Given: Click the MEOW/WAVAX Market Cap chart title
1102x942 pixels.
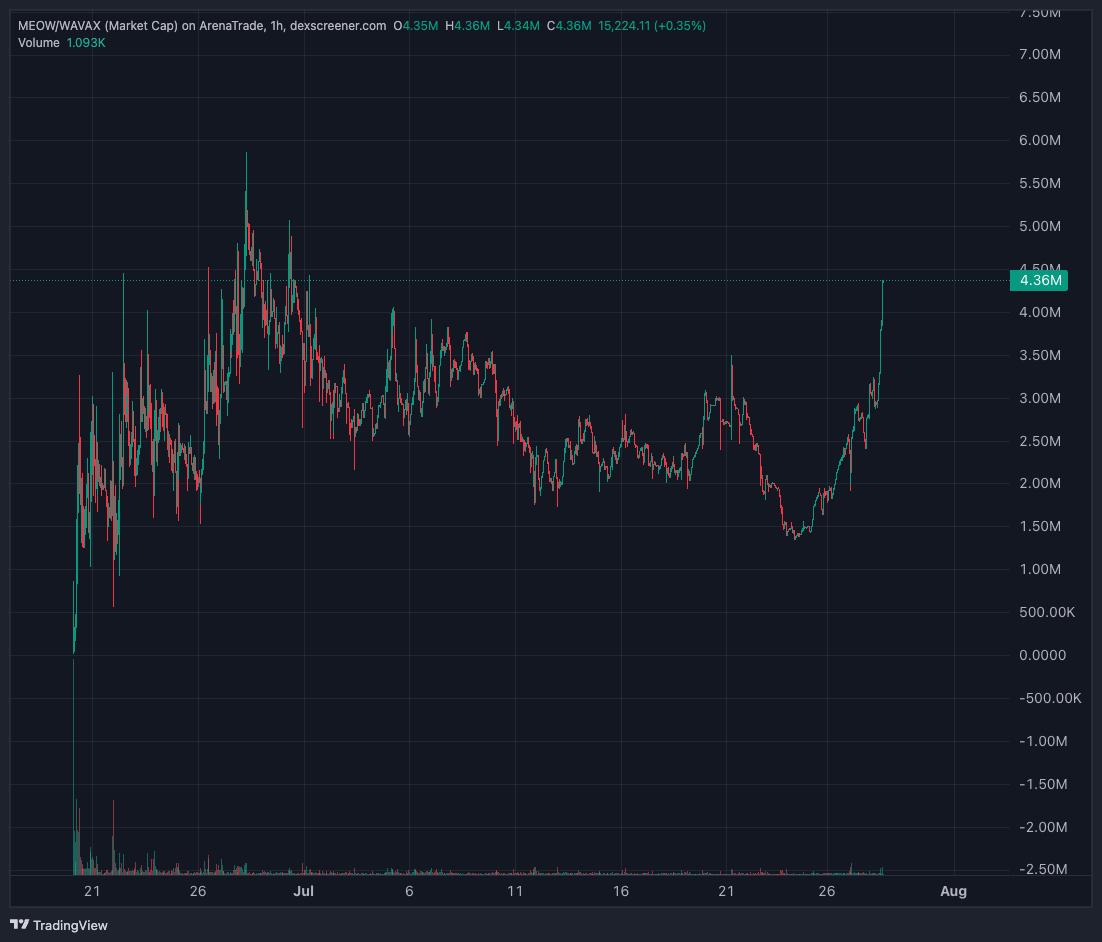Looking at the screenshot, I should (202, 26).
